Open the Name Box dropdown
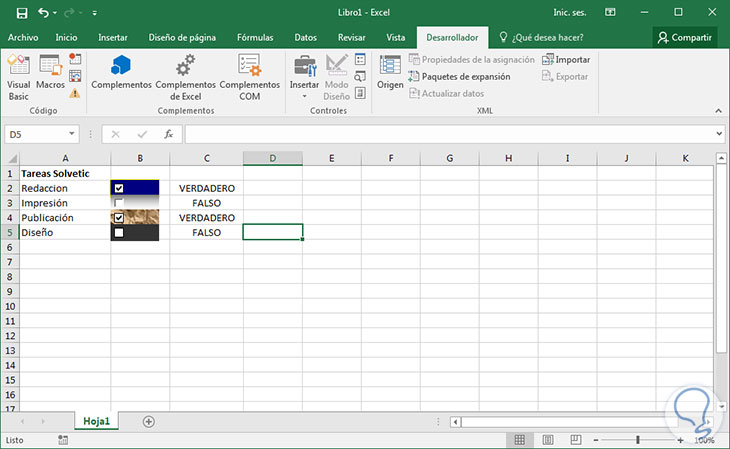The height and width of the screenshot is (449, 730). point(72,134)
